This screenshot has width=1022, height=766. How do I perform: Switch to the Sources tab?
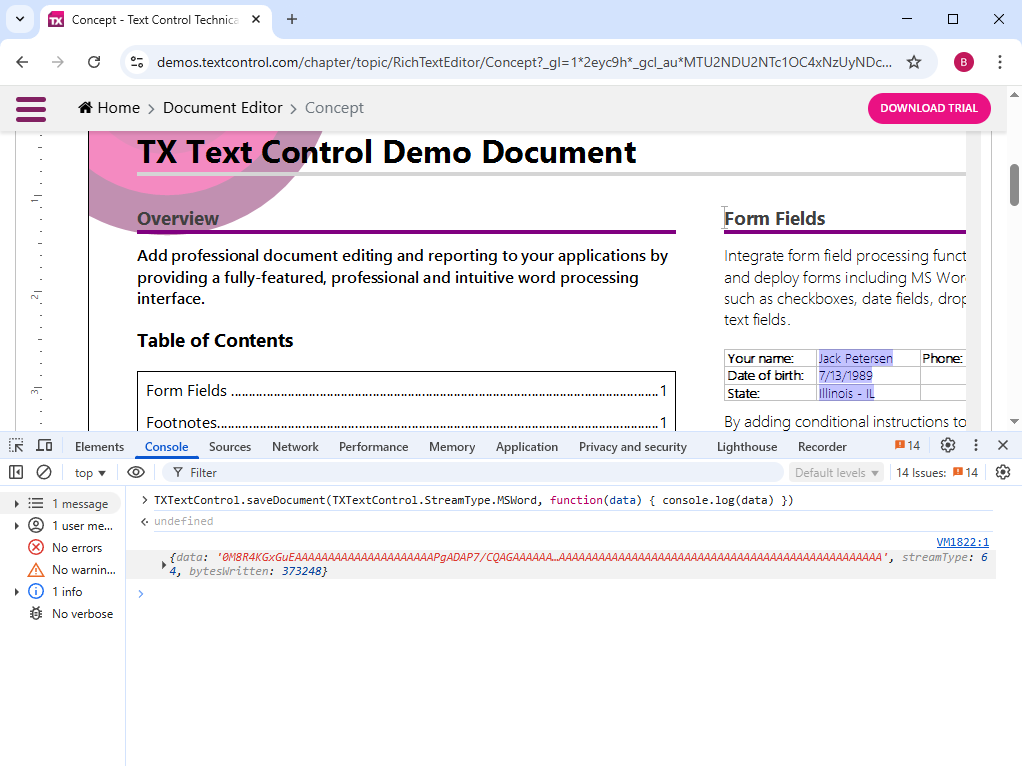click(229, 447)
